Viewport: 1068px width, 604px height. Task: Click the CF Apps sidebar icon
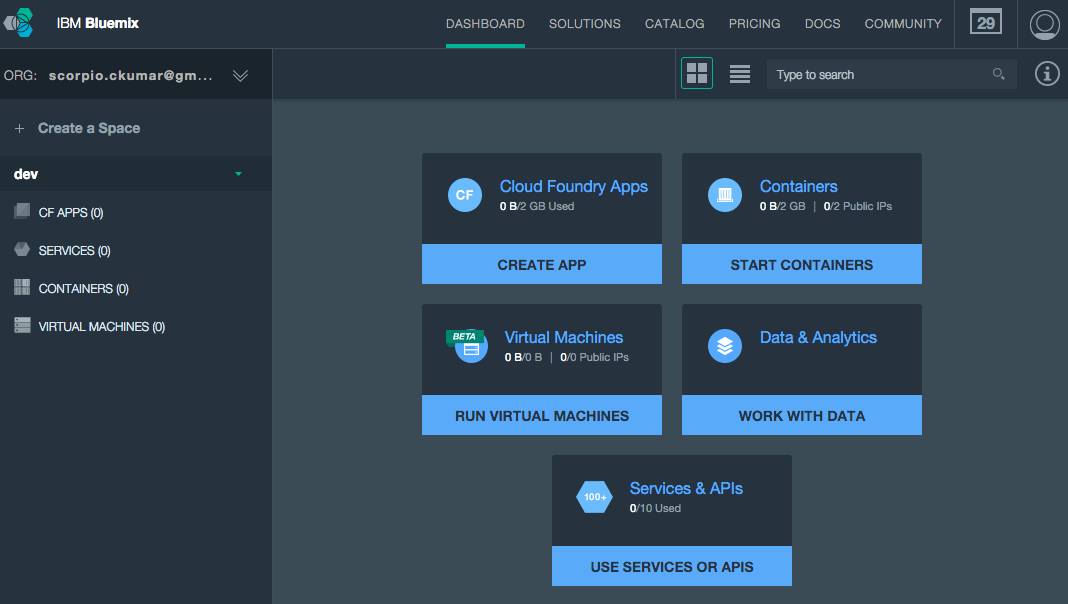(22, 211)
